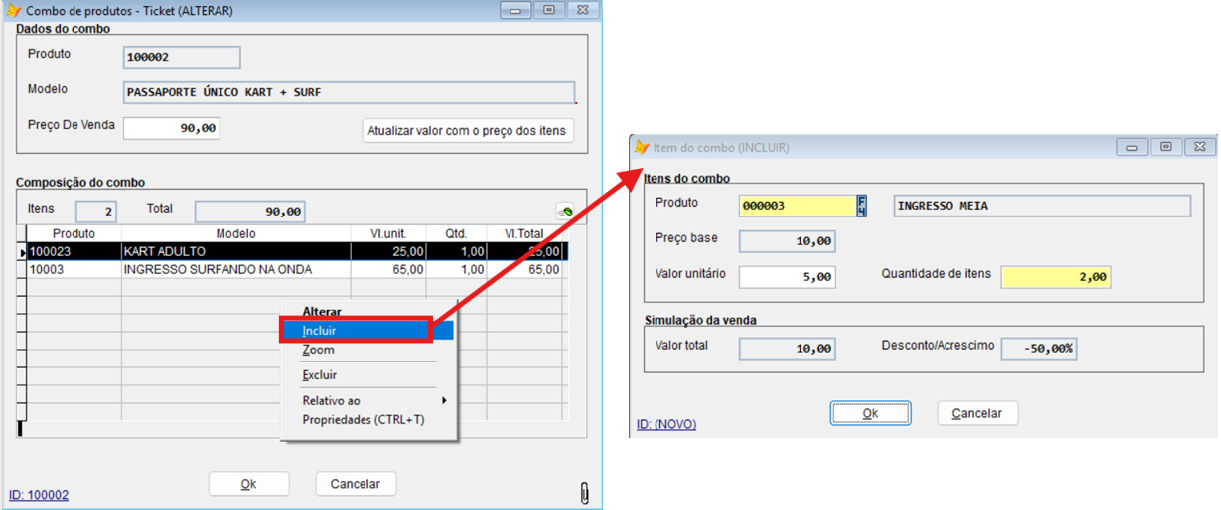Image resolution: width=1221 pixels, height=510 pixels.
Task: Click app icon in Combo de produtos title bar
Action: (x=14, y=10)
